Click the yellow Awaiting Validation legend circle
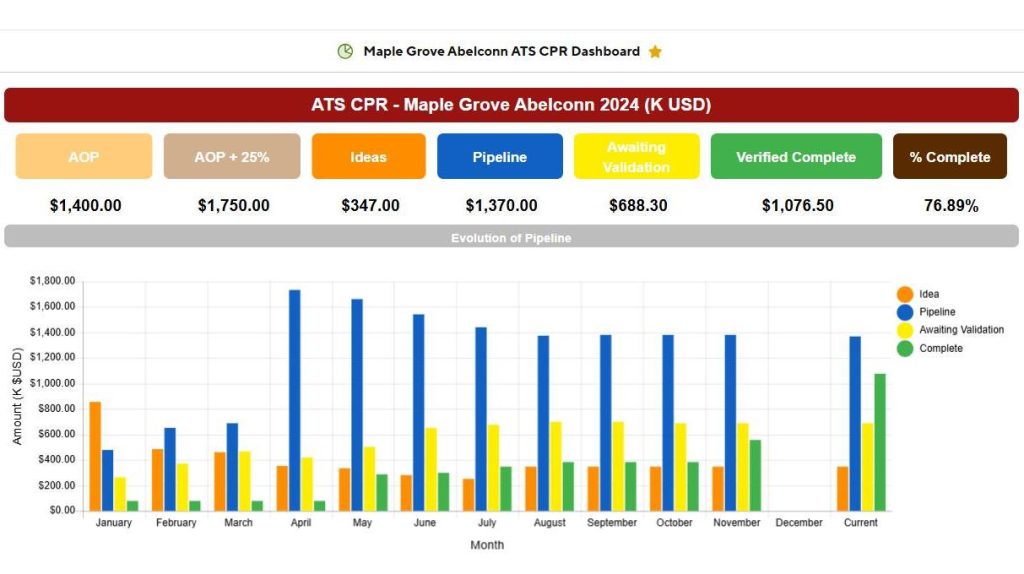The image size is (1024, 574). tap(905, 330)
